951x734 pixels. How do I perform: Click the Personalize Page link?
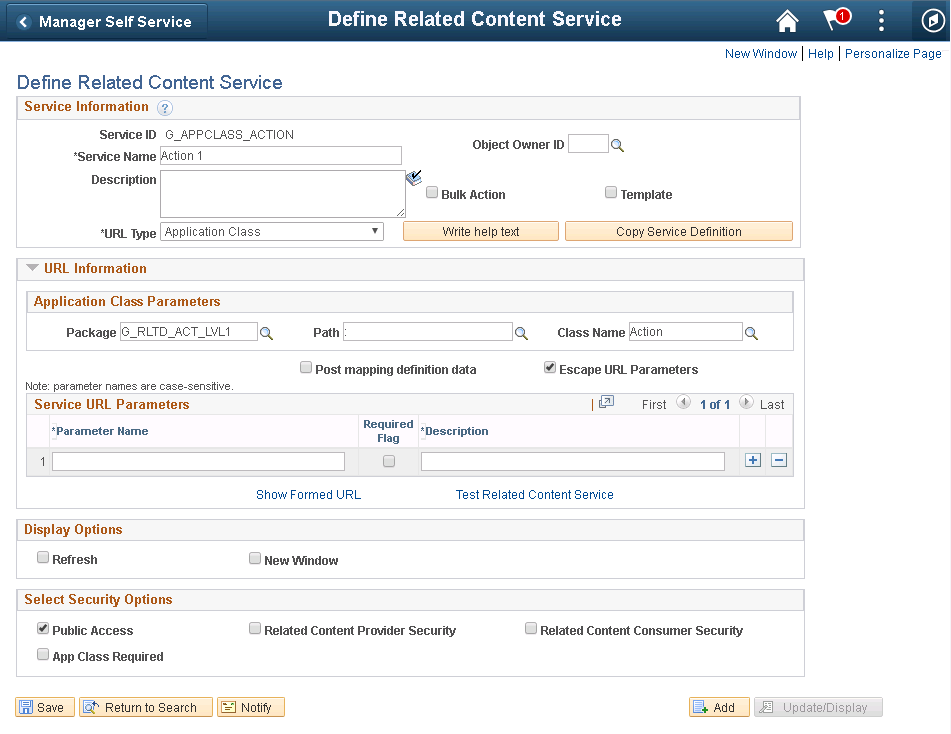[x=893, y=54]
